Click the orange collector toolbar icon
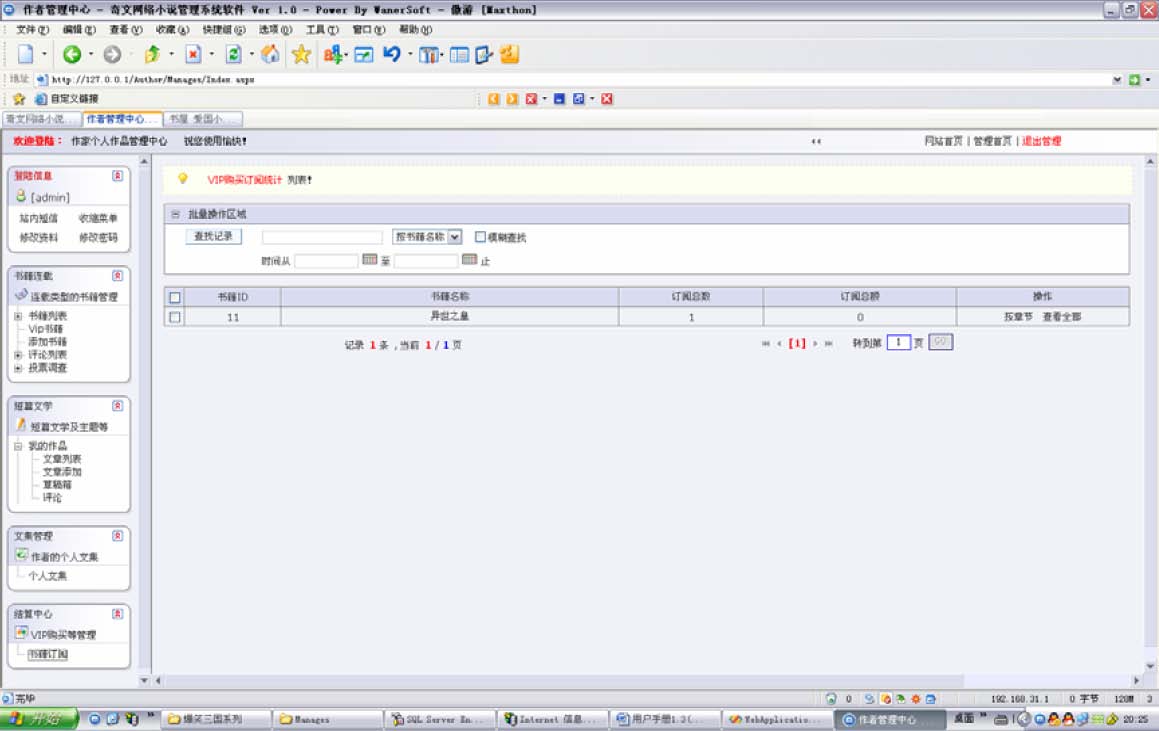Screen dimensions: 1159x731 [x=509, y=54]
